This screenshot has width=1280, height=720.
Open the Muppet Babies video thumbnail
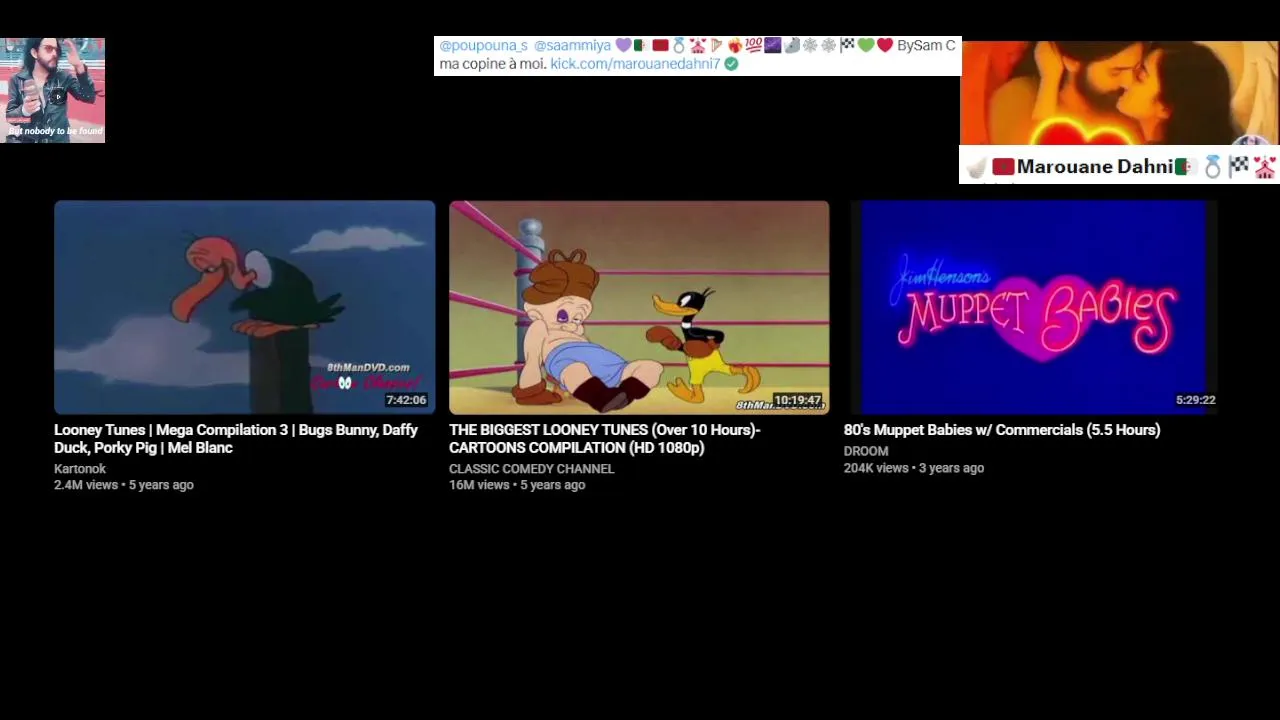[x=1034, y=307]
